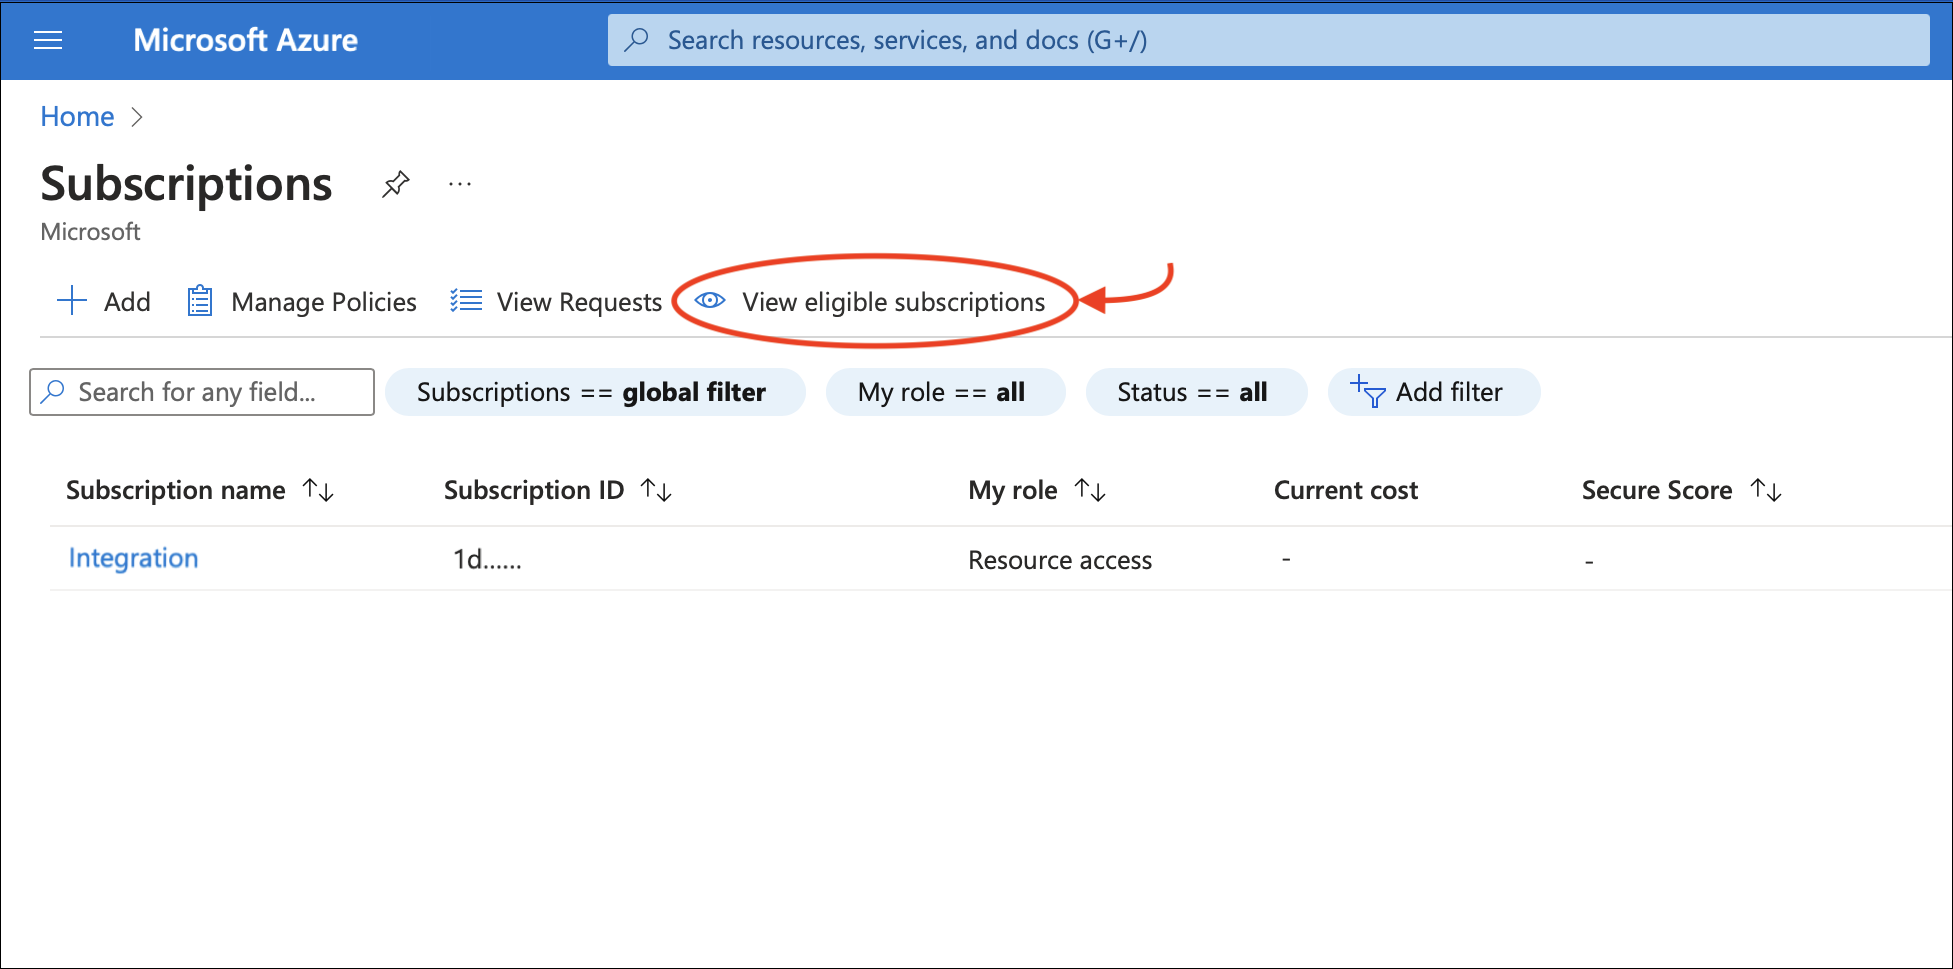This screenshot has height=969, width=1953.
Task: Click View eligible subscriptions text
Action: point(893,302)
